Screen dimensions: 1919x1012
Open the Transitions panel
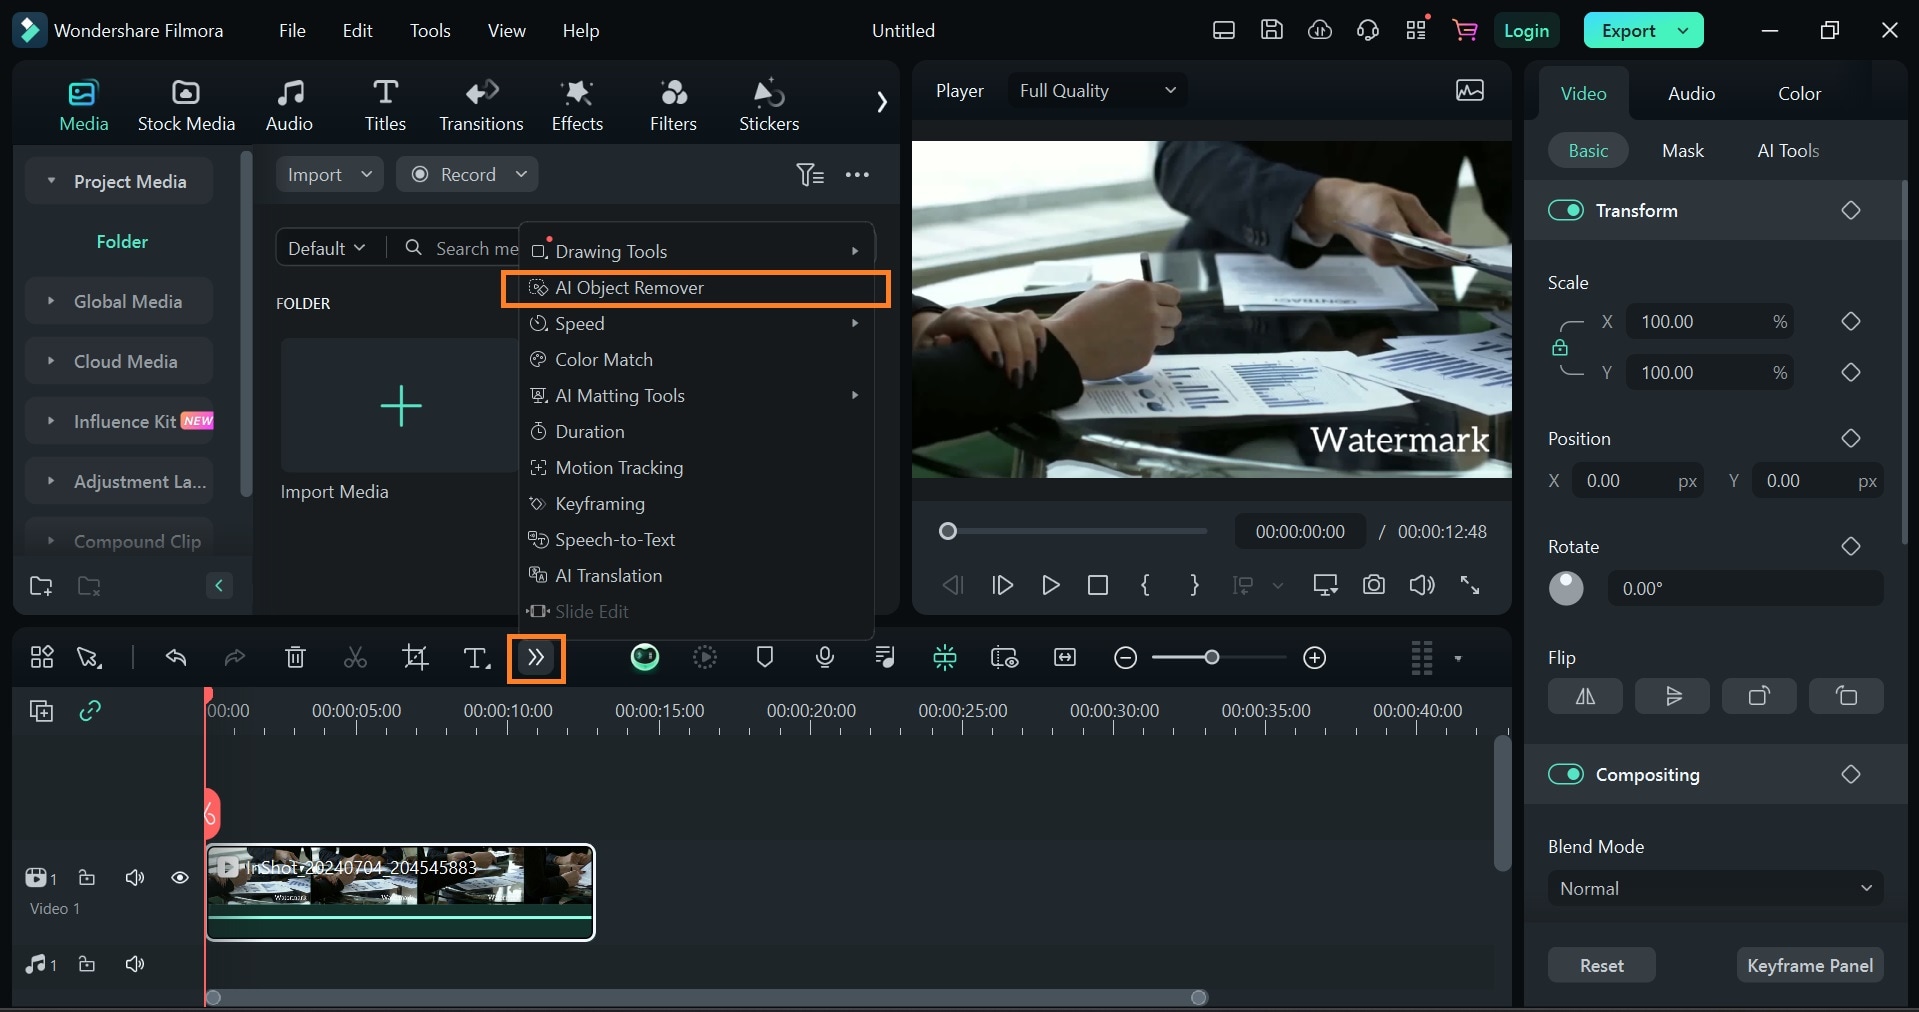(481, 105)
